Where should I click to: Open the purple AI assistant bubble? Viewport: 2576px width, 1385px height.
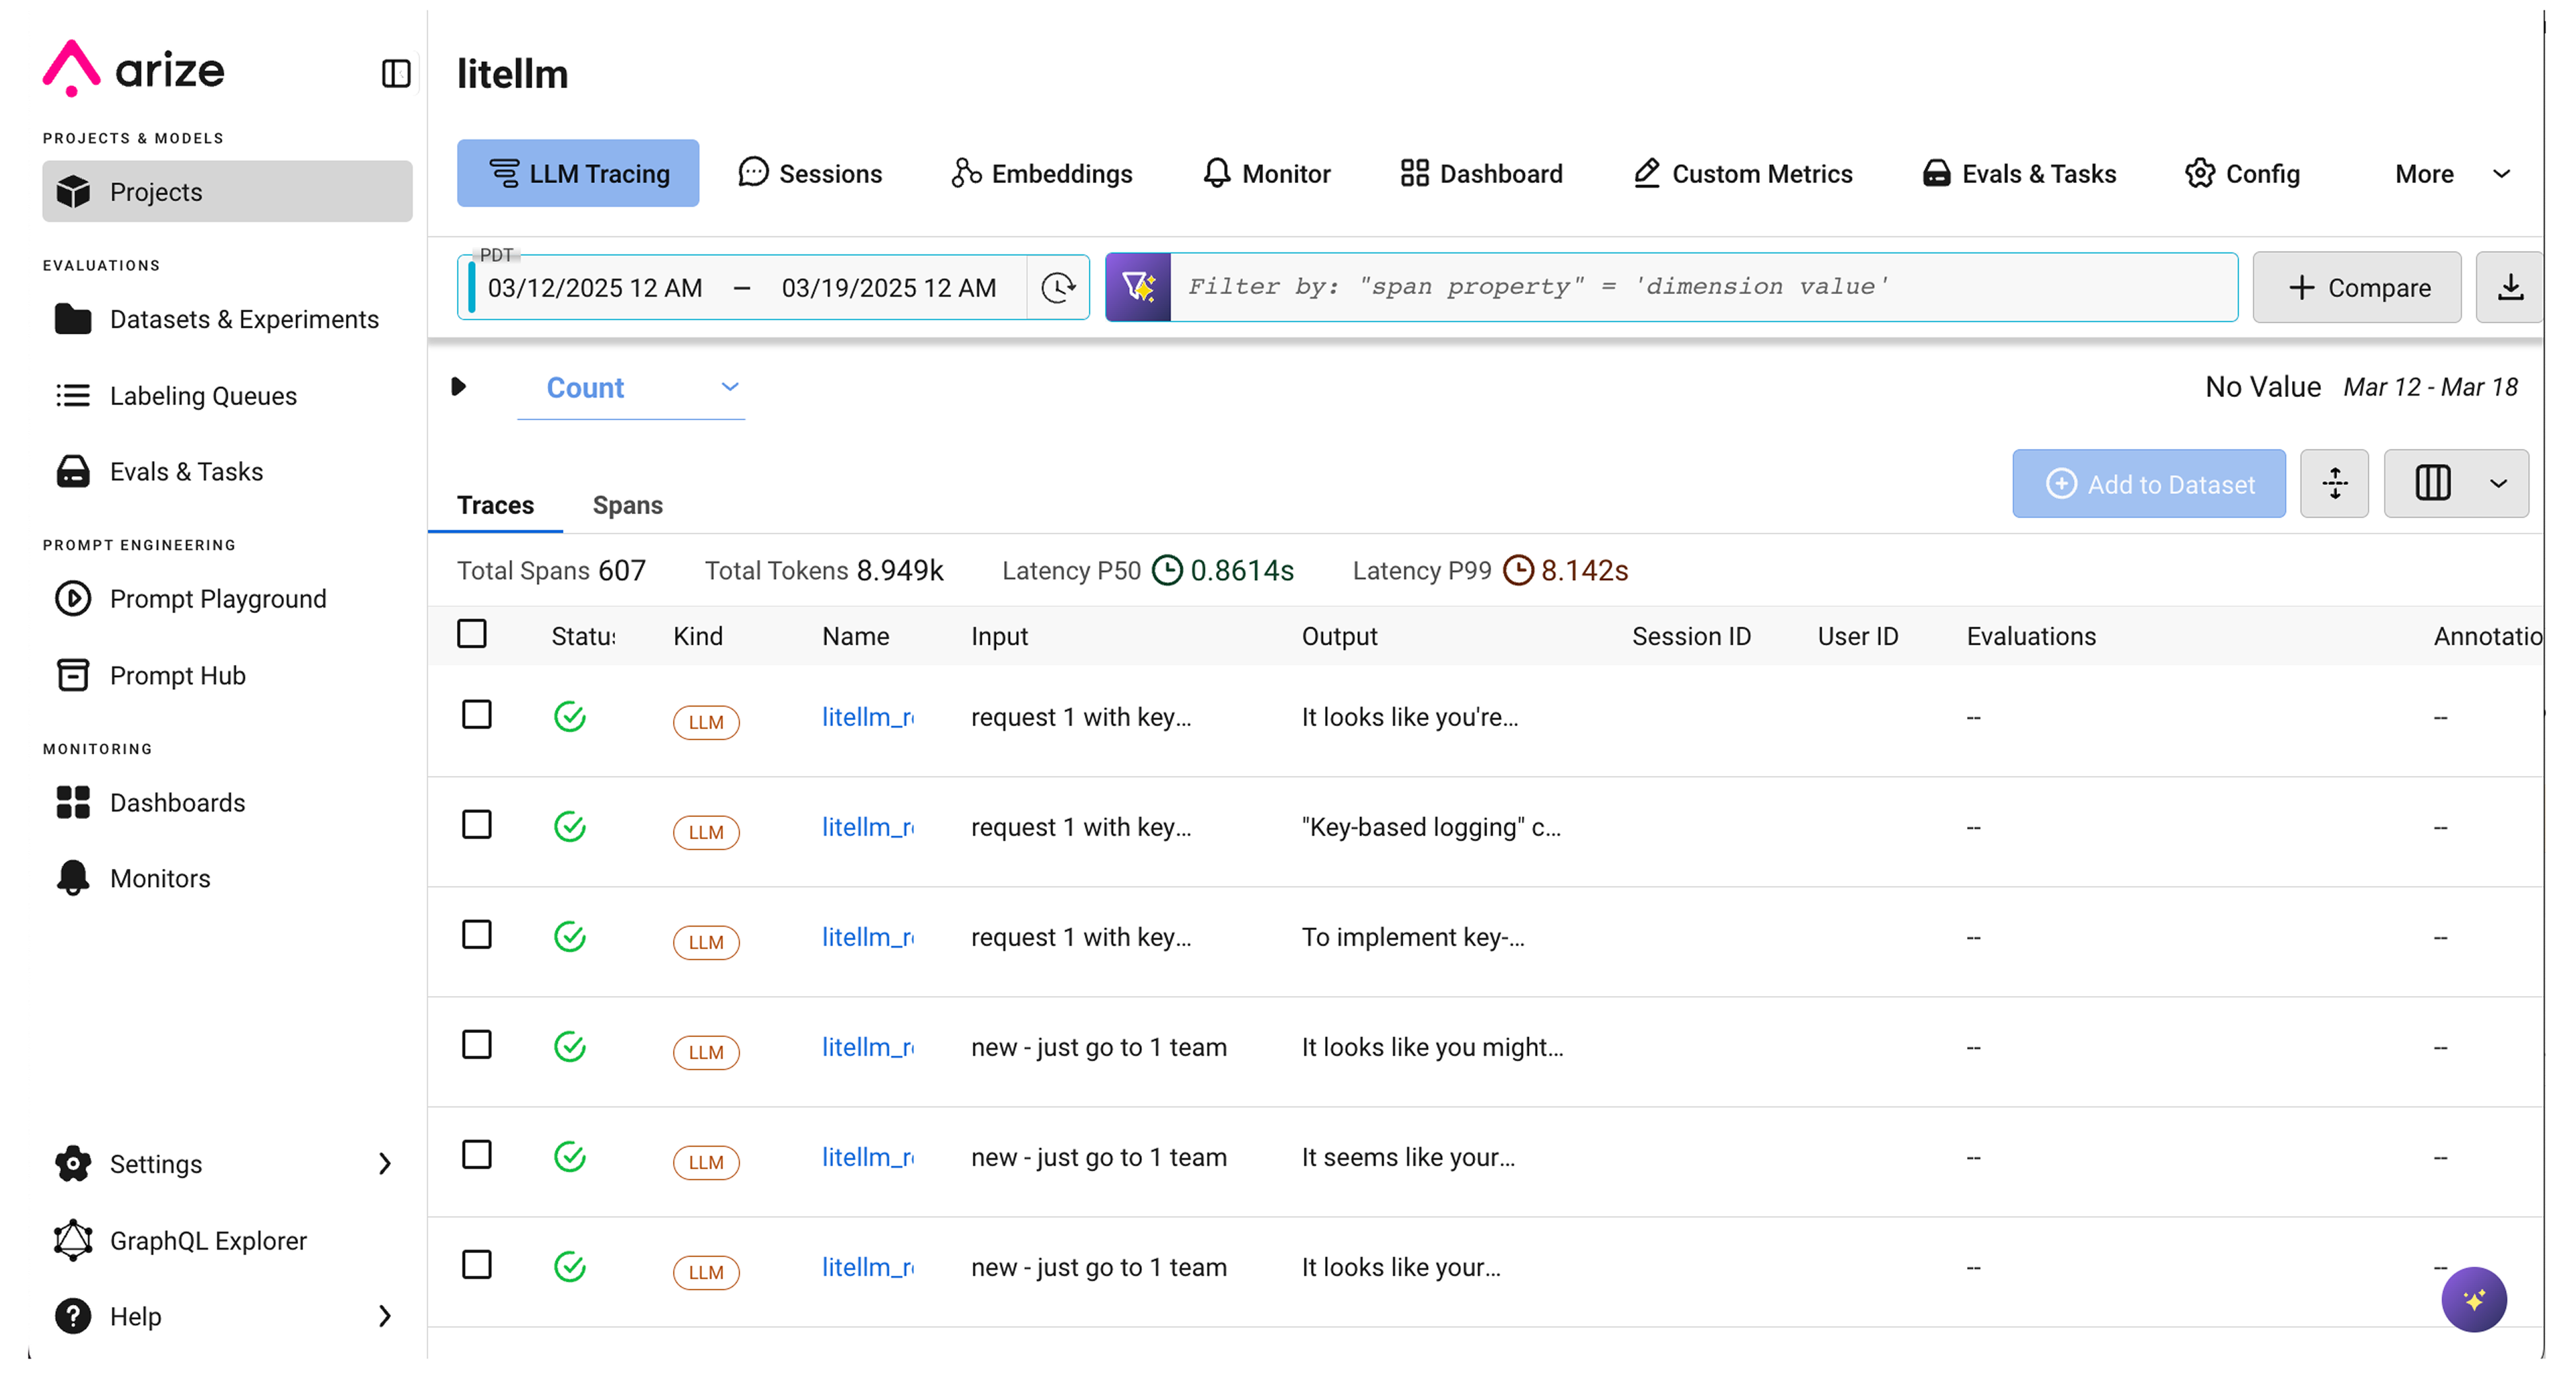point(2473,1299)
